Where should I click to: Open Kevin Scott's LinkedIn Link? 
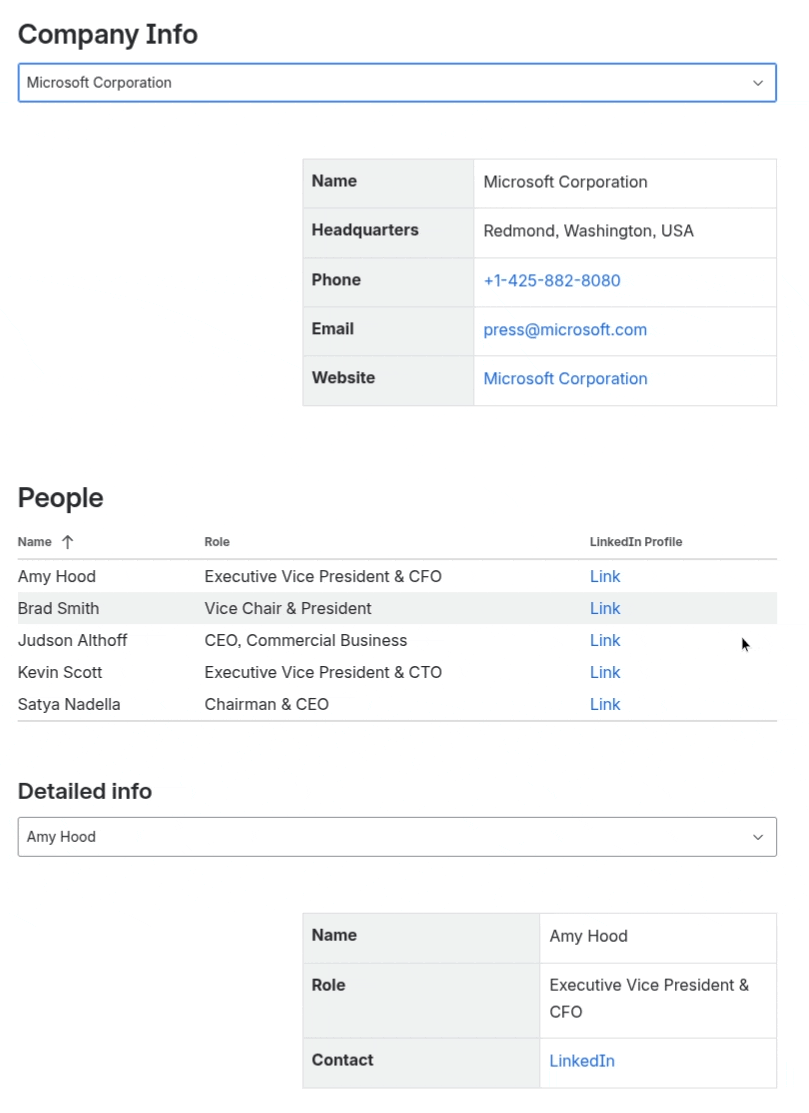[x=605, y=672]
